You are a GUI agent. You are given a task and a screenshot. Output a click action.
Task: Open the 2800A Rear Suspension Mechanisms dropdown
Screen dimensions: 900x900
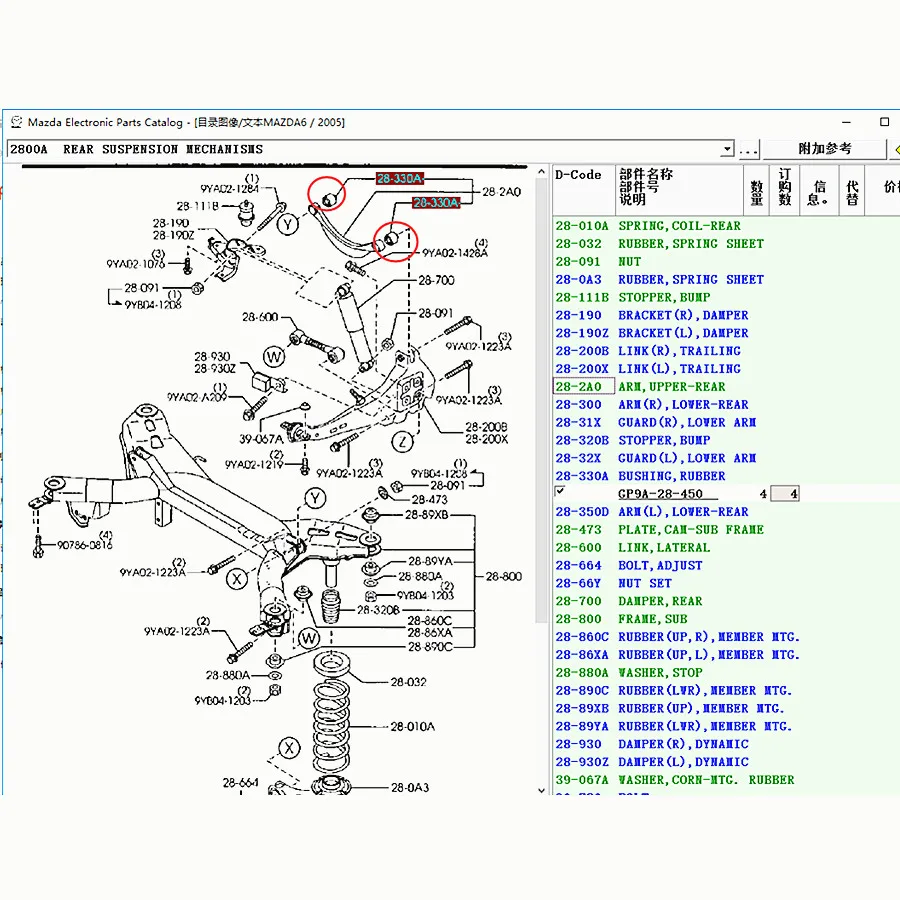click(x=726, y=150)
